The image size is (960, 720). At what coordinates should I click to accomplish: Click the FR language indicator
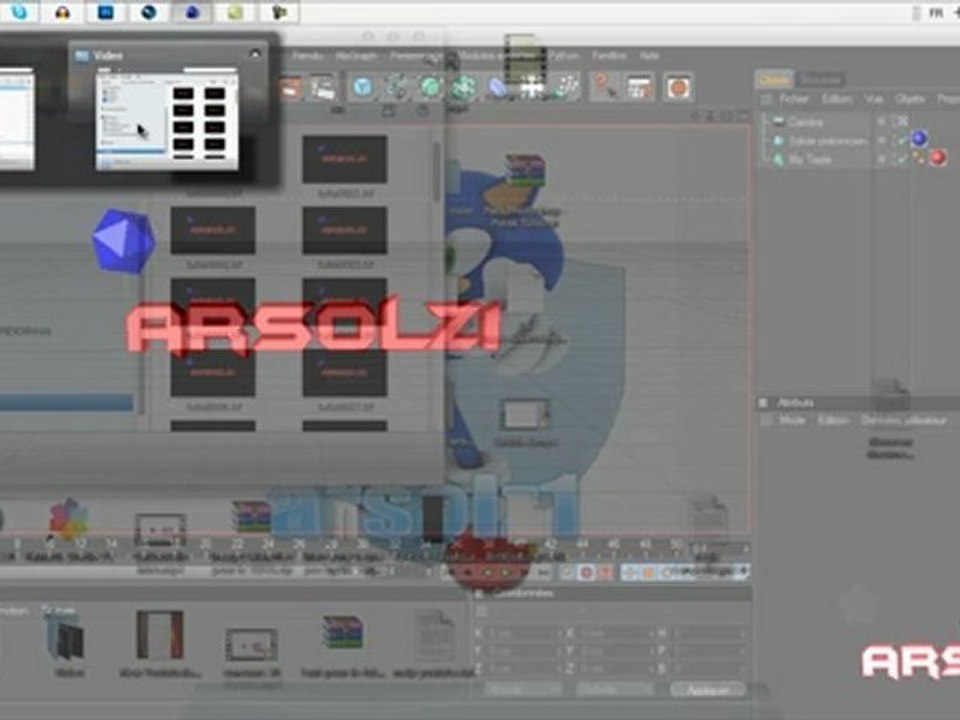[936, 12]
